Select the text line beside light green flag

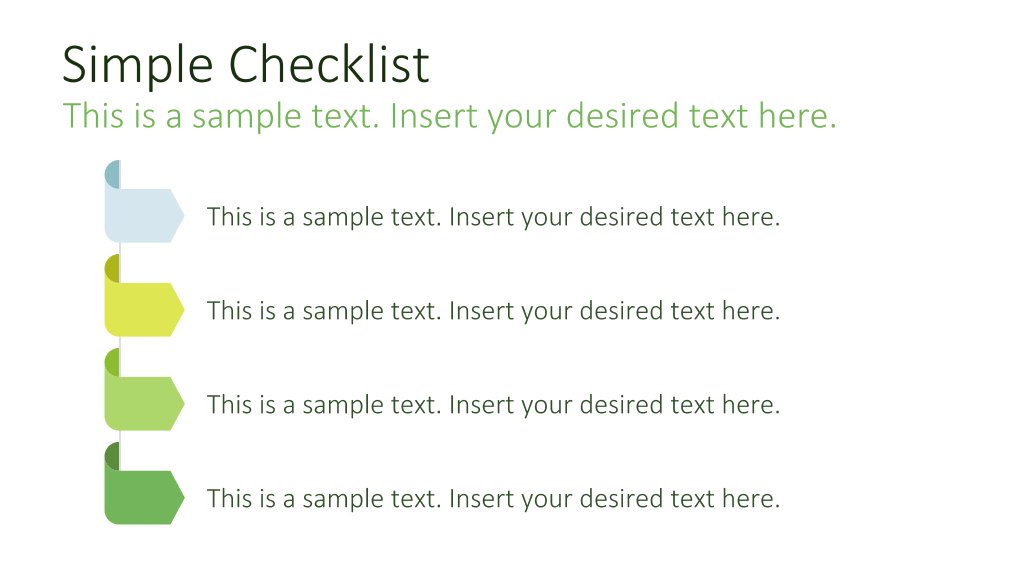point(494,406)
